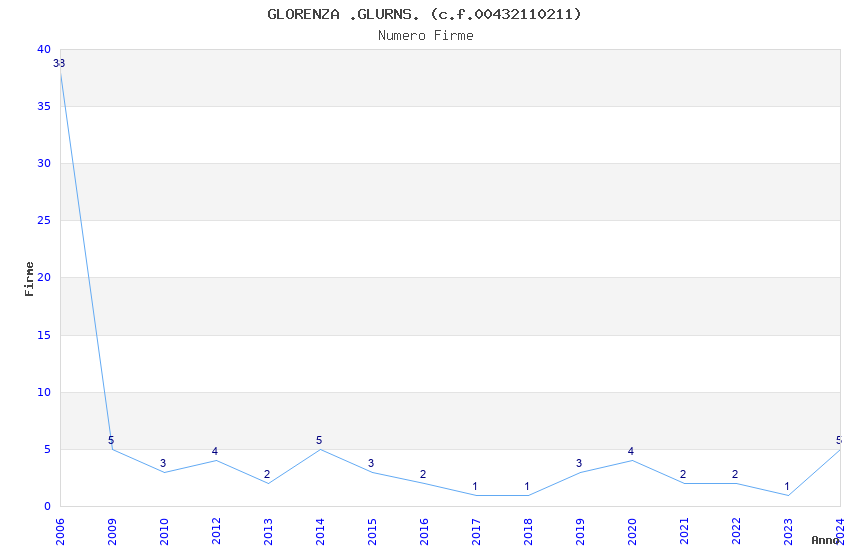Select the year label 2019 on x-axis

tap(581, 532)
